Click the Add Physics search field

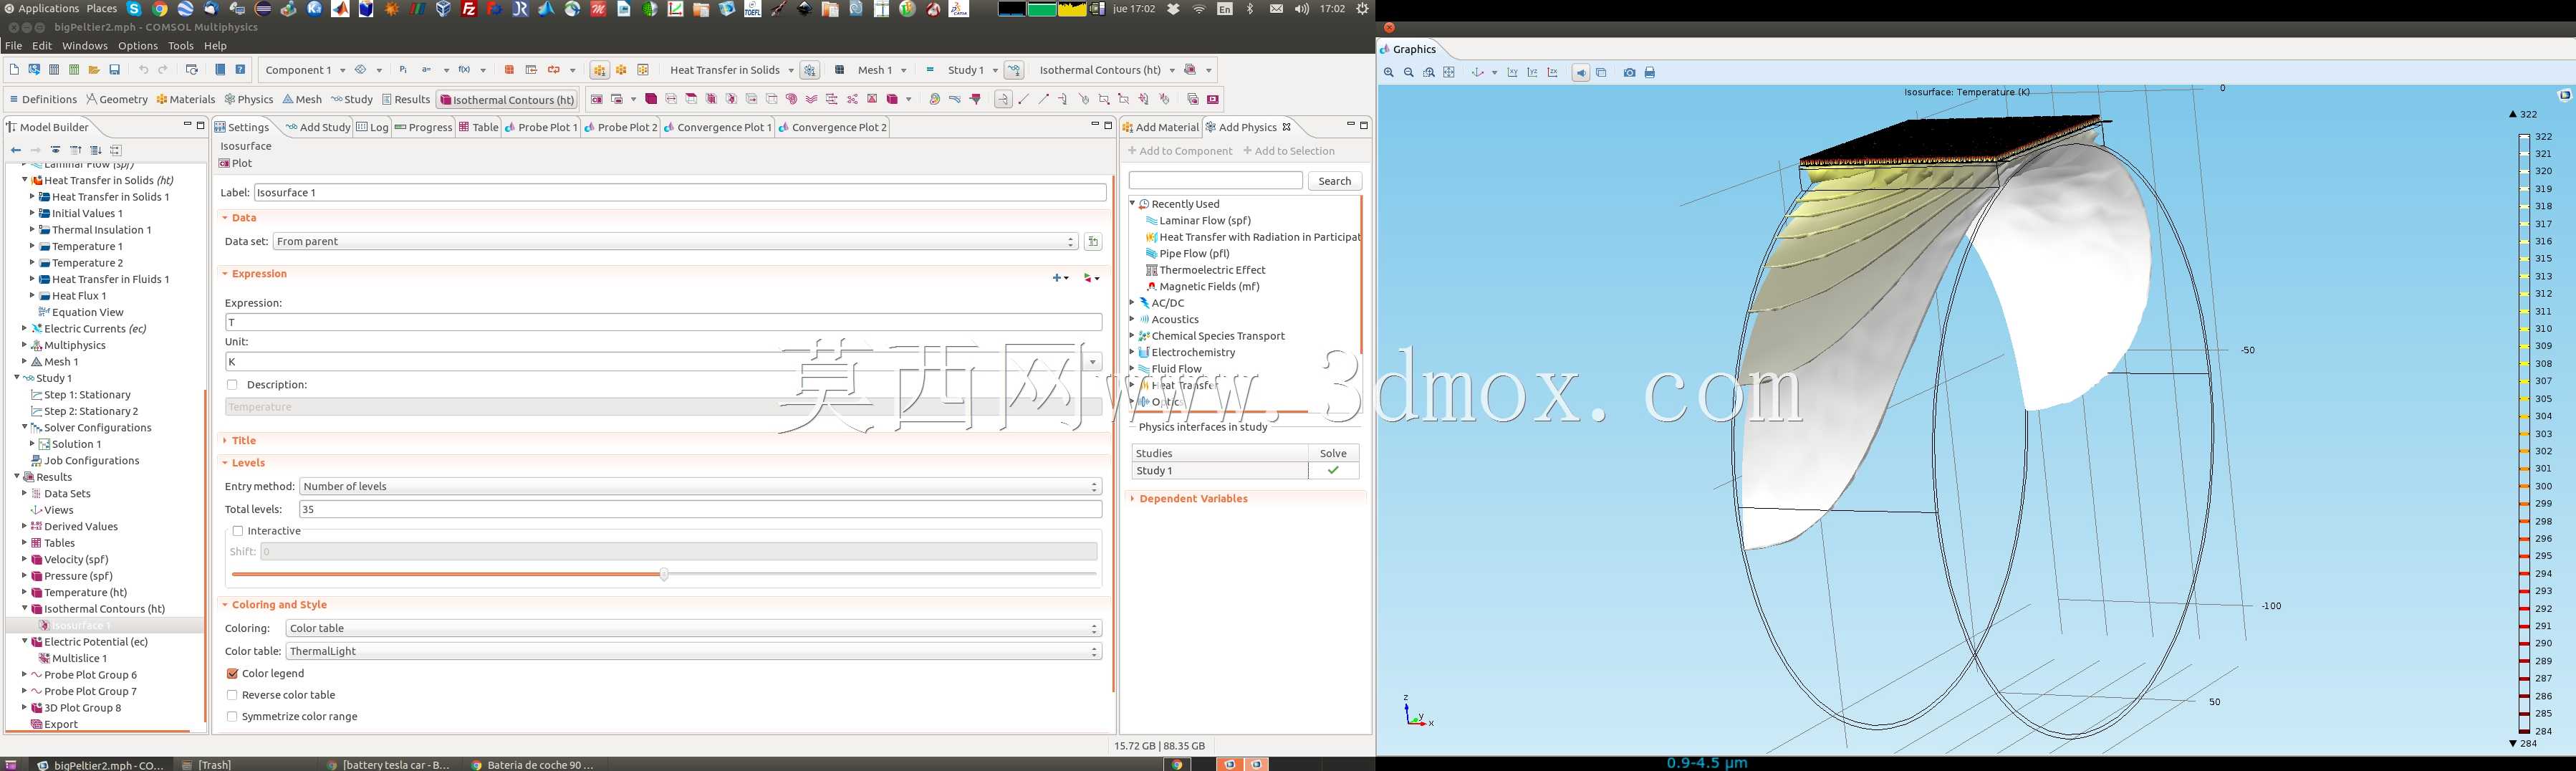point(1215,181)
